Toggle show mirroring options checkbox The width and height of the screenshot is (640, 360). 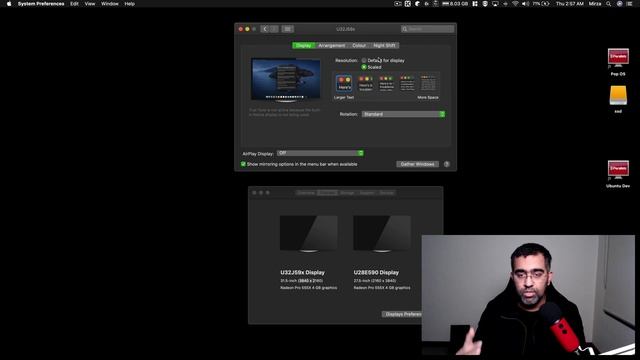click(x=243, y=164)
